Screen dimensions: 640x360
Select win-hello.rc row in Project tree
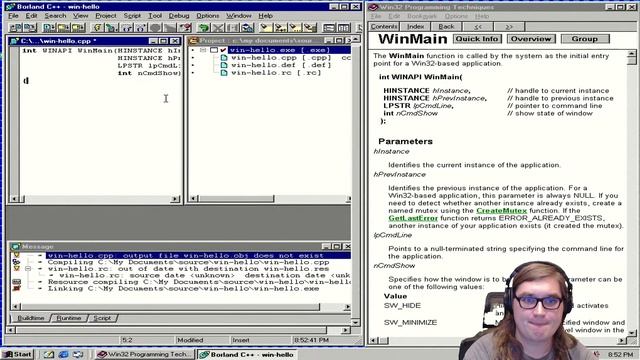point(276,73)
